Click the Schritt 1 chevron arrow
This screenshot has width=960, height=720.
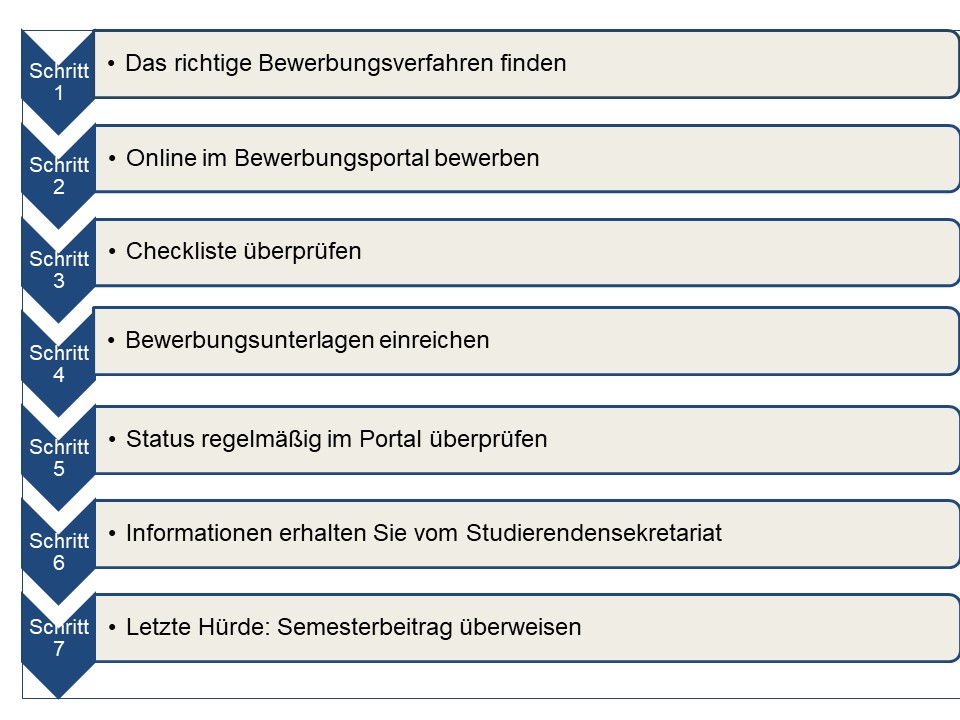59,81
